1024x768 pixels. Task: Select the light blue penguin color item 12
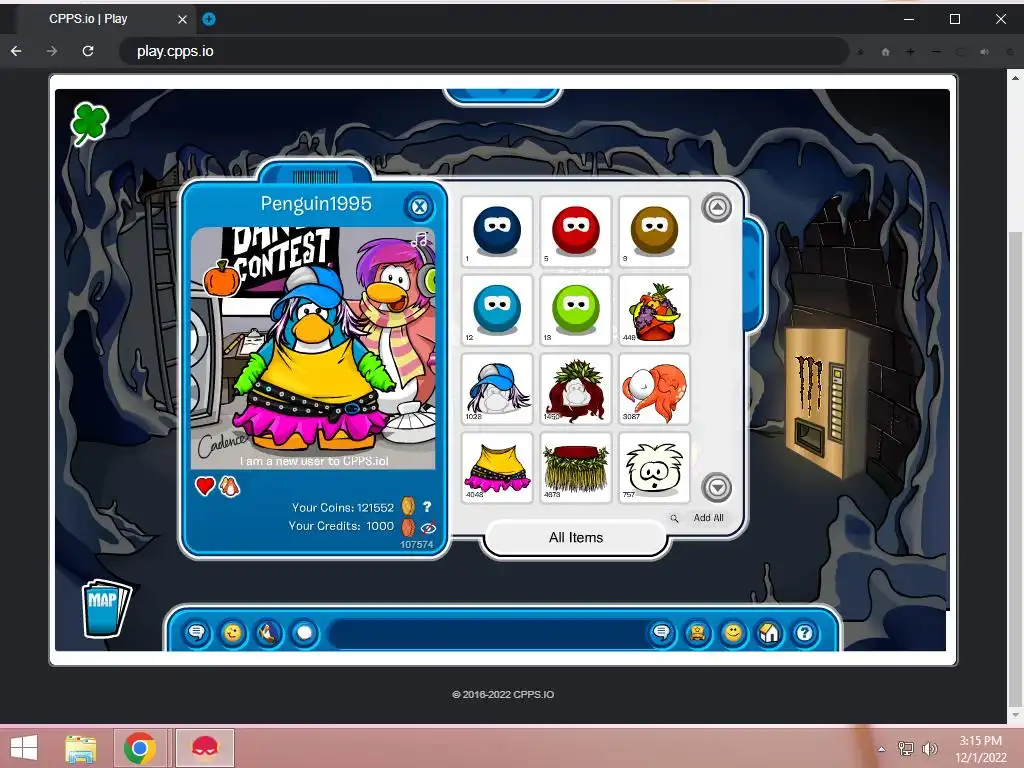(x=497, y=310)
